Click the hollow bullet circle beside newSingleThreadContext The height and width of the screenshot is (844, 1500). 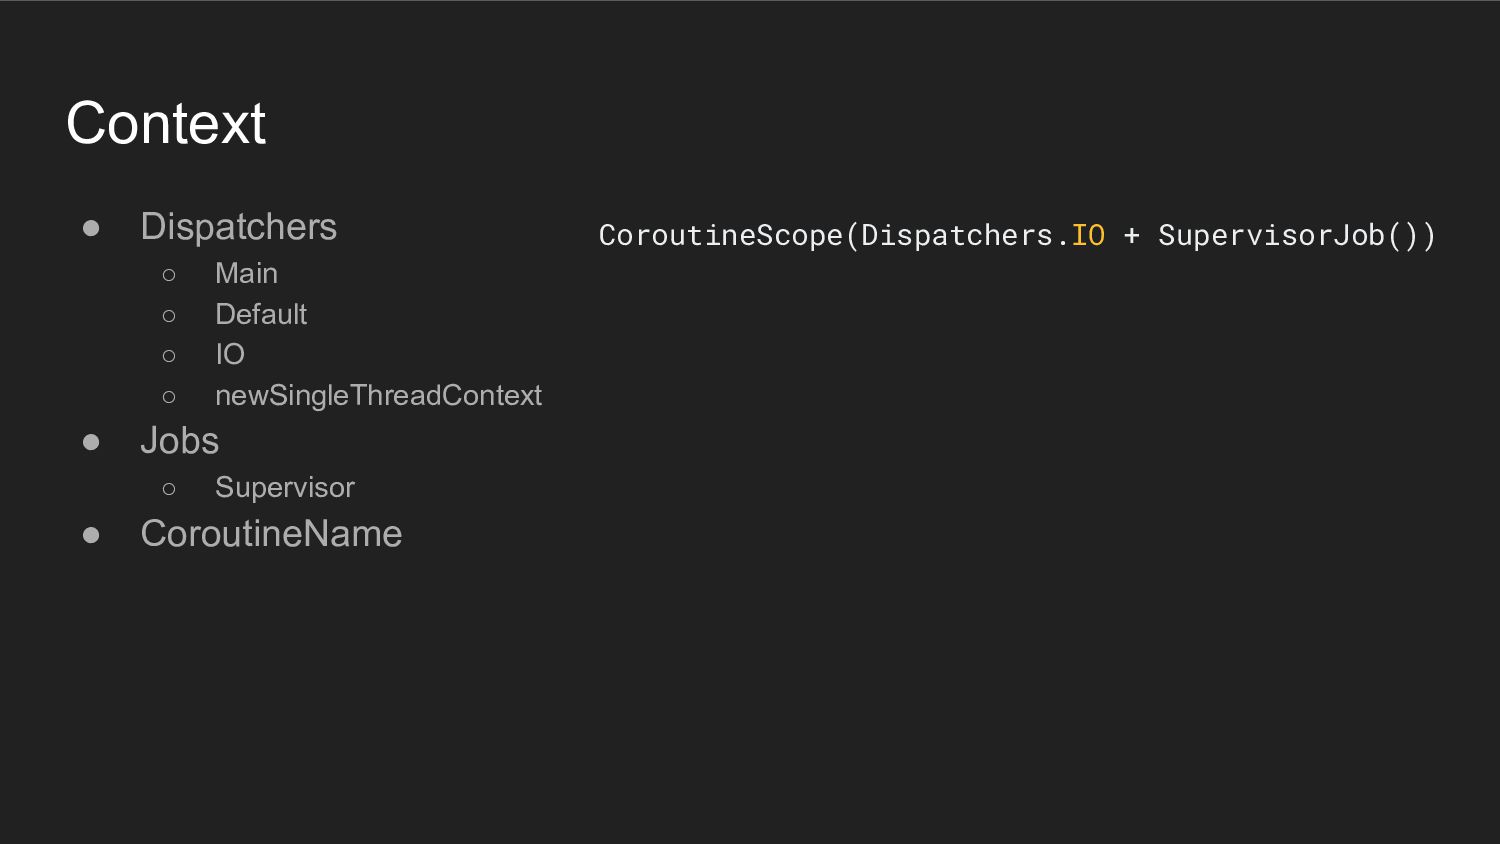click(169, 397)
